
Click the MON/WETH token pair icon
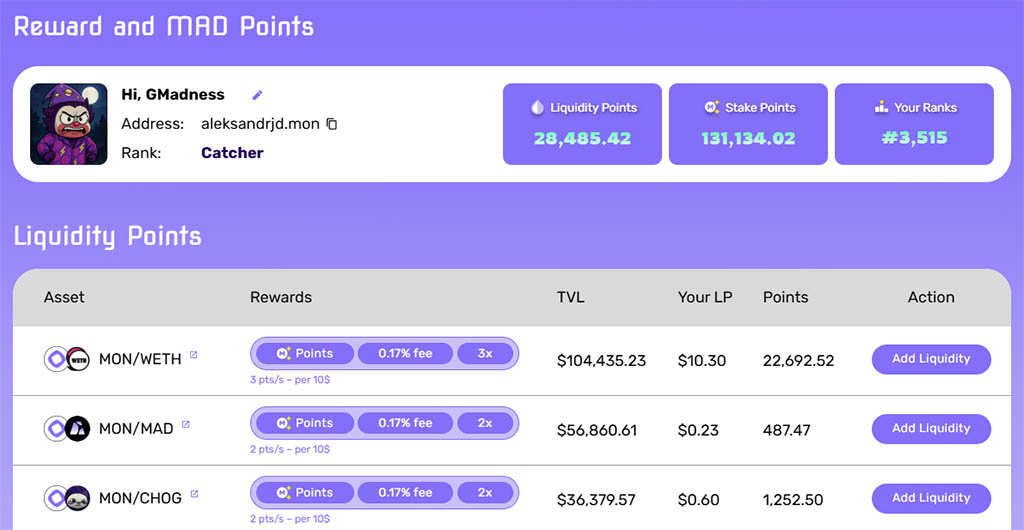pyautogui.click(x=67, y=359)
